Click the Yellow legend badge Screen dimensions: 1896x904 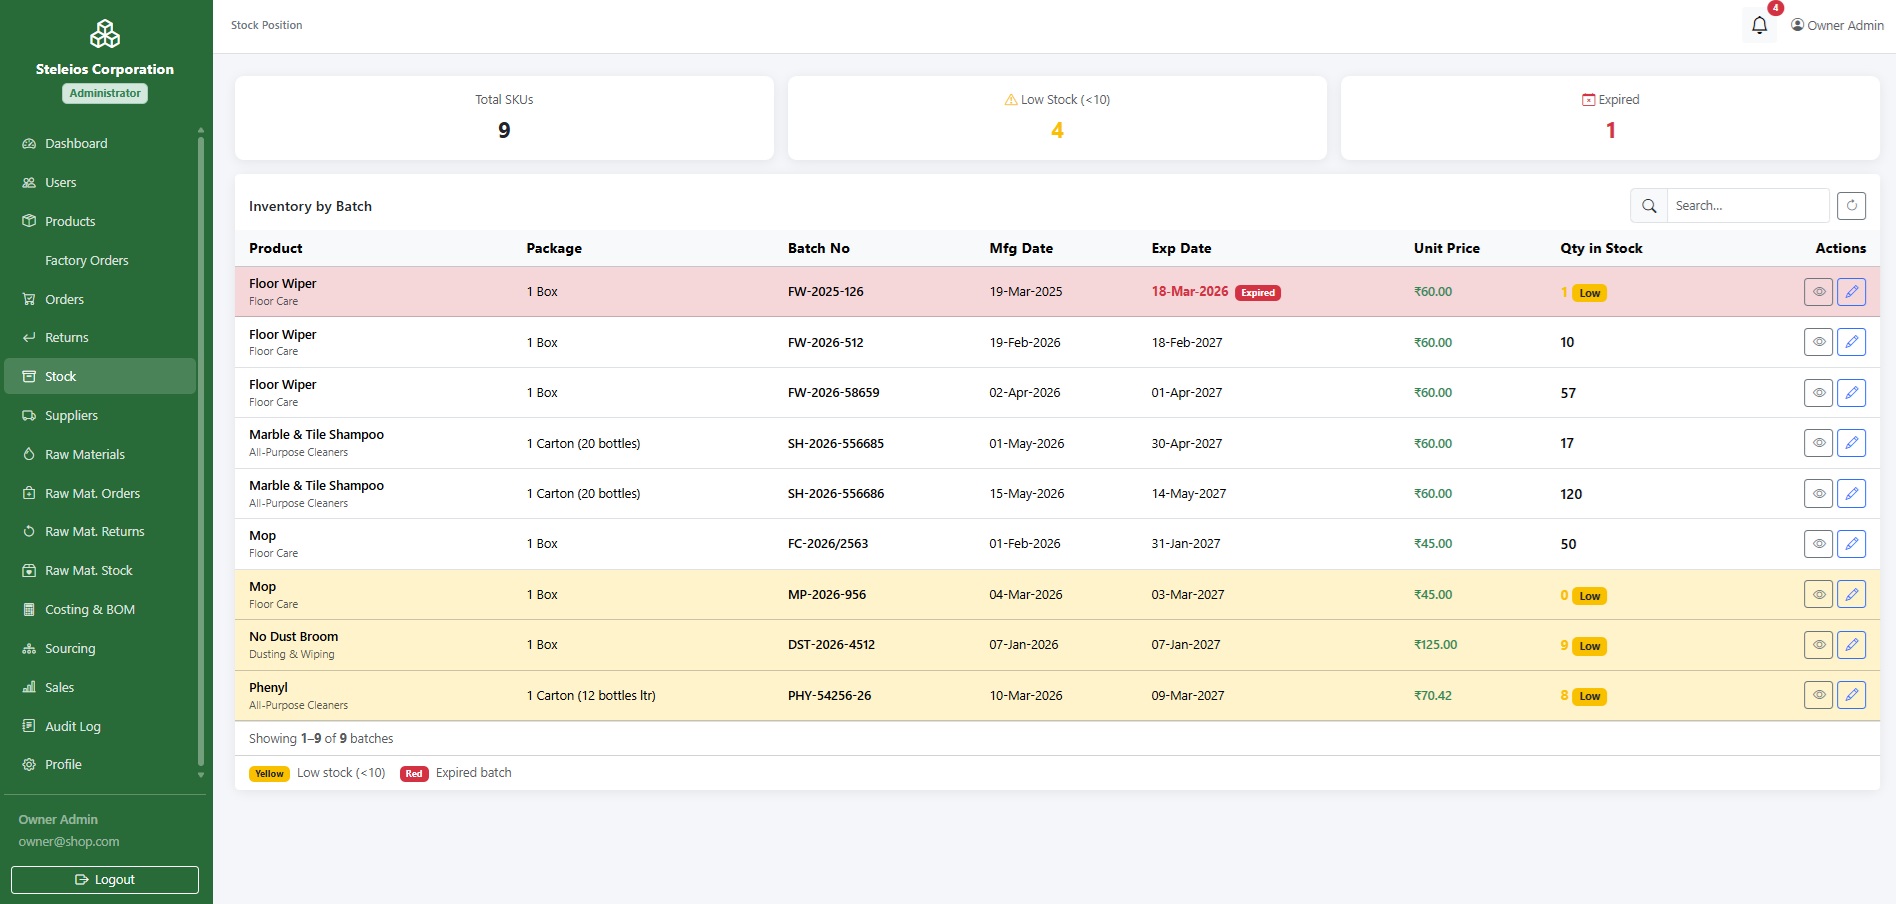(x=269, y=774)
